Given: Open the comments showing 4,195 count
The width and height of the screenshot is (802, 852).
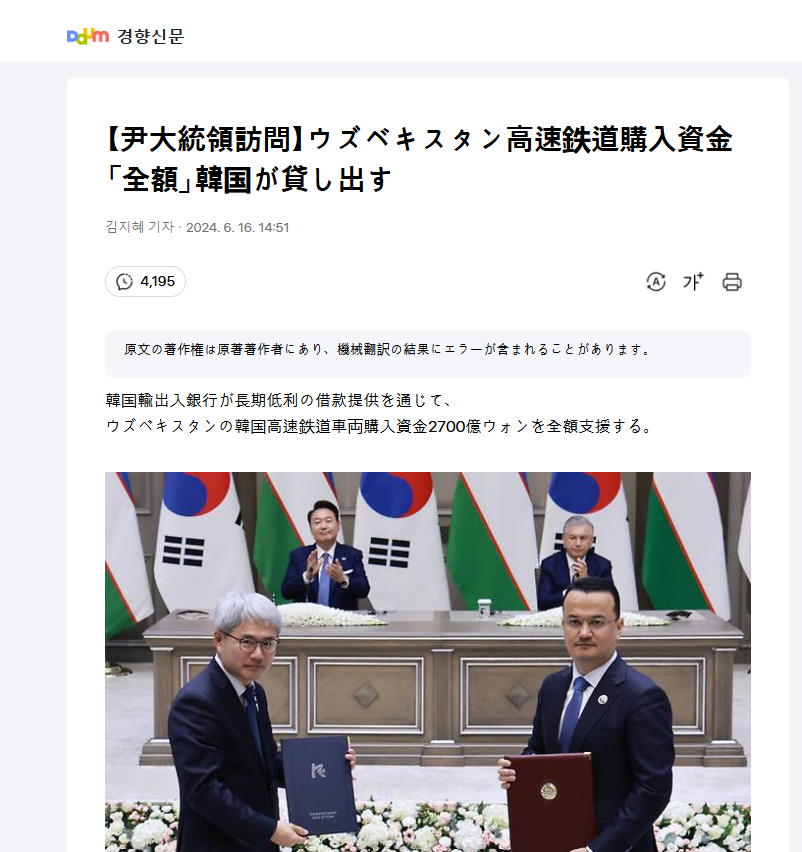Looking at the screenshot, I should pos(145,281).
